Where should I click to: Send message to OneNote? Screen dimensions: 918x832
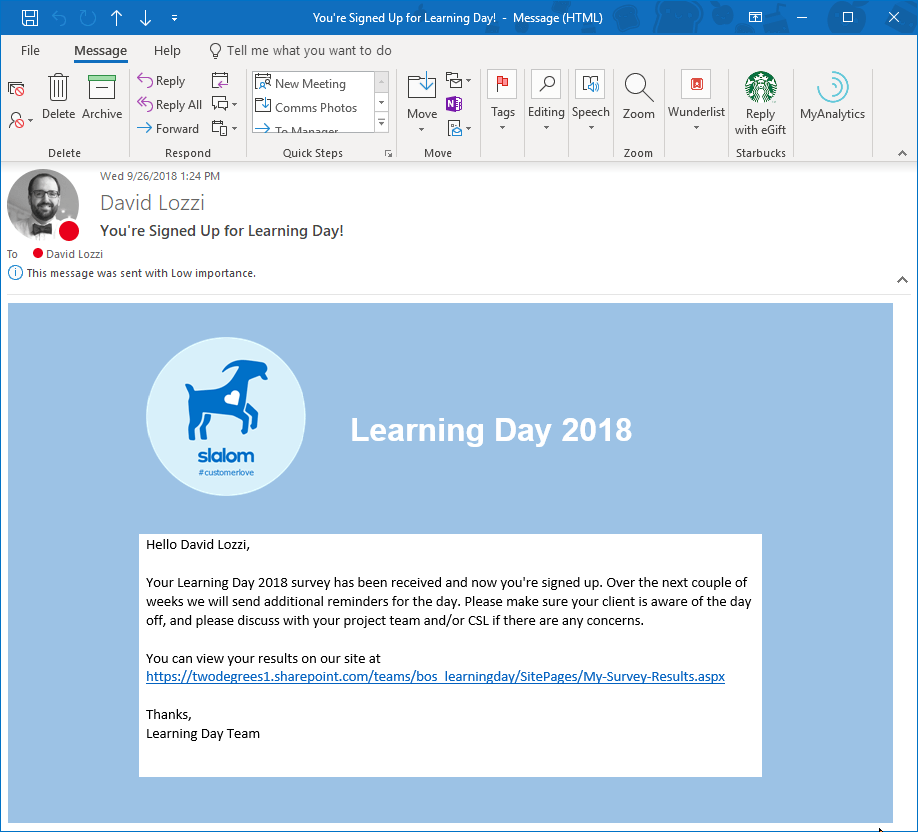454,104
